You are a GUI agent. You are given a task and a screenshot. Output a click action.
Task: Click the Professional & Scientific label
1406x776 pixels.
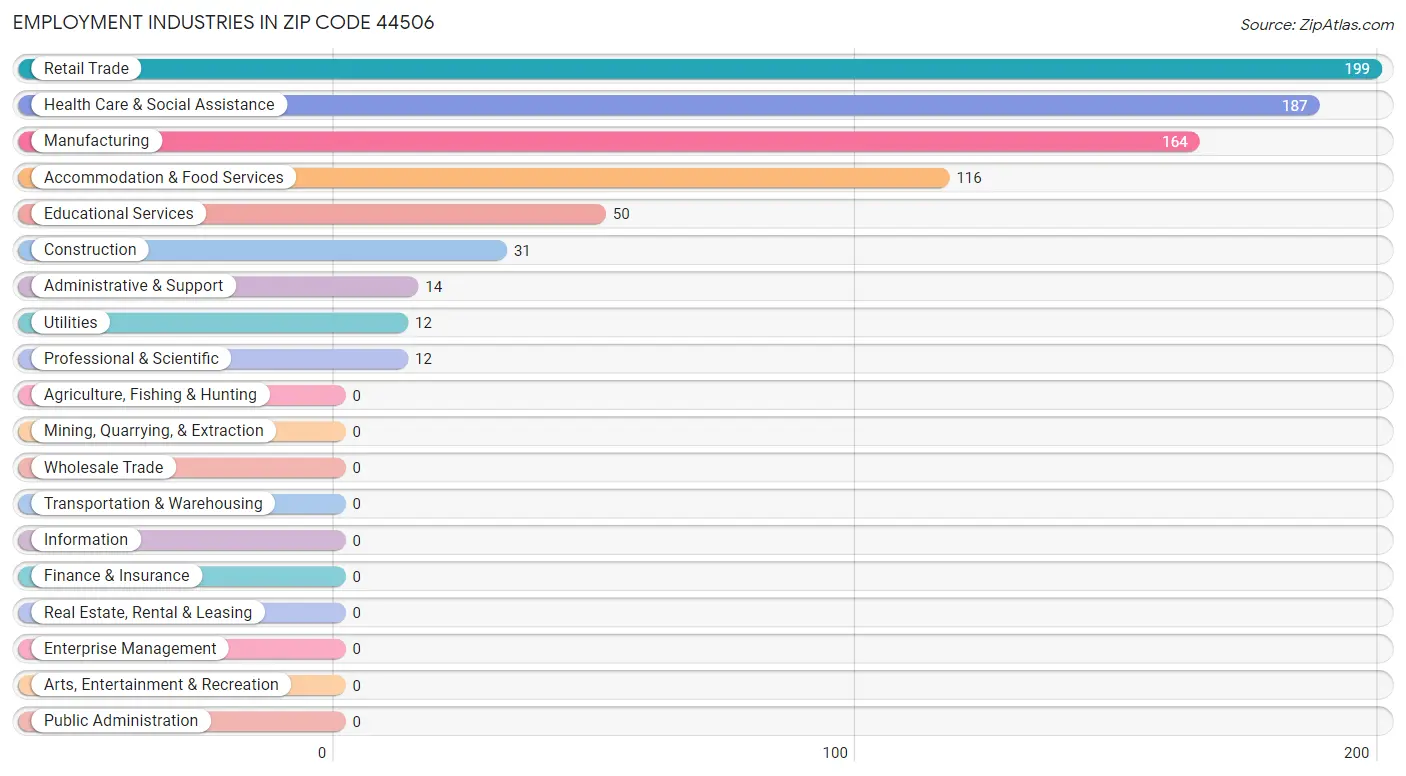click(131, 358)
